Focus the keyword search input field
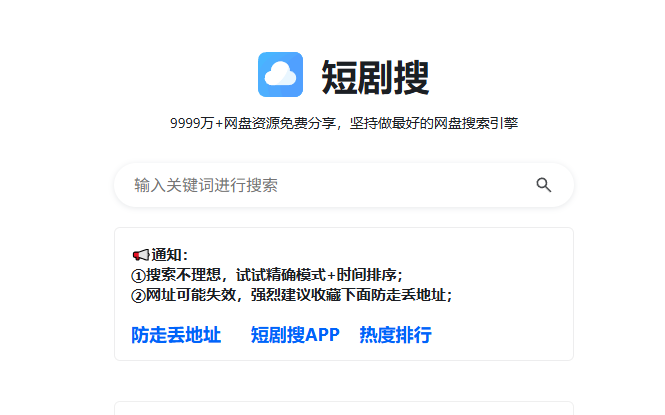The height and width of the screenshot is (415, 665). [x=330, y=185]
